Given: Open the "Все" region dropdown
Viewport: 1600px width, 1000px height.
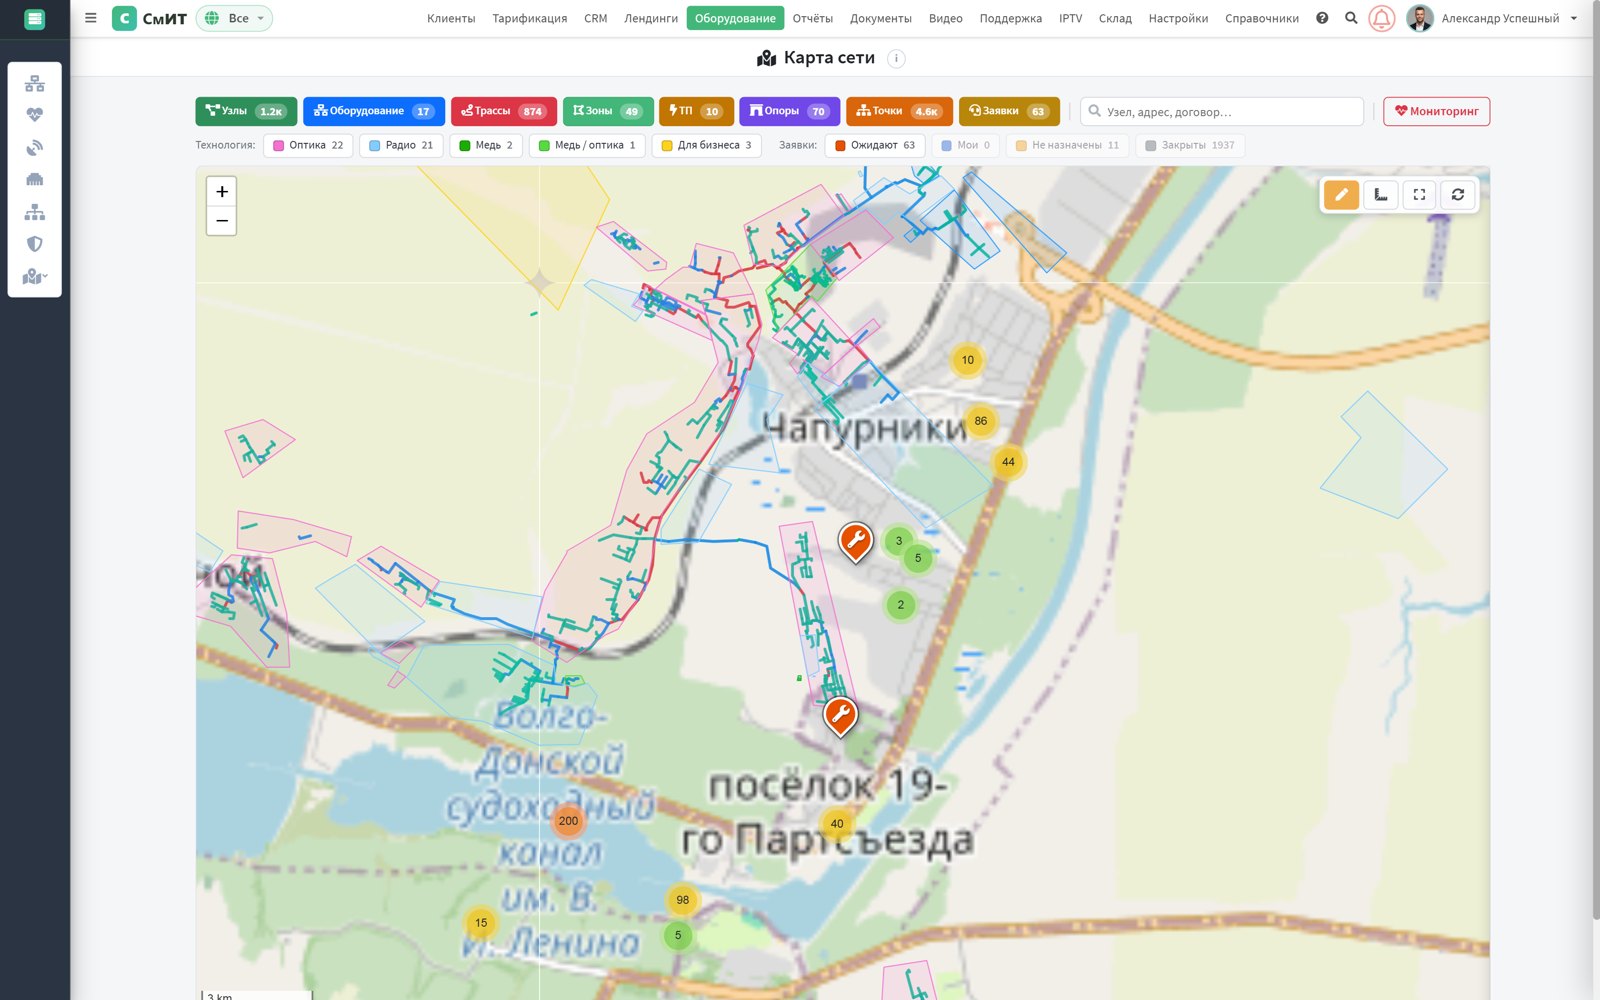Looking at the screenshot, I should [x=234, y=18].
